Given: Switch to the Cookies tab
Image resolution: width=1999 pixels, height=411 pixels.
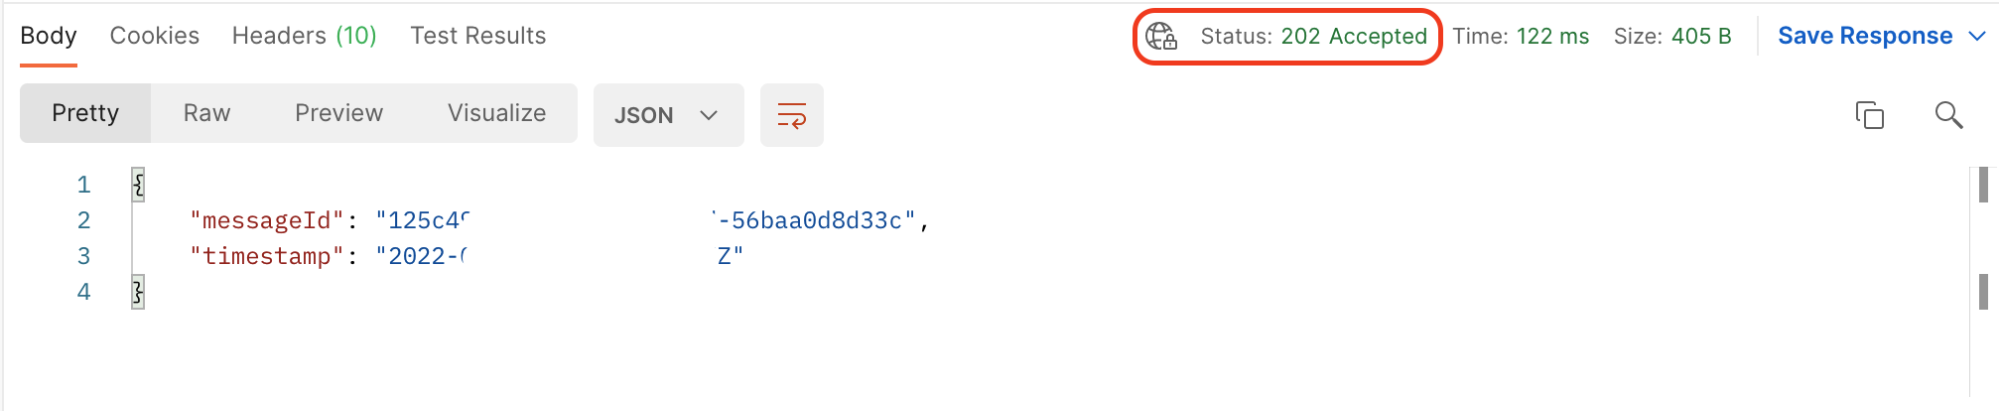Looking at the screenshot, I should (x=155, y=36).
